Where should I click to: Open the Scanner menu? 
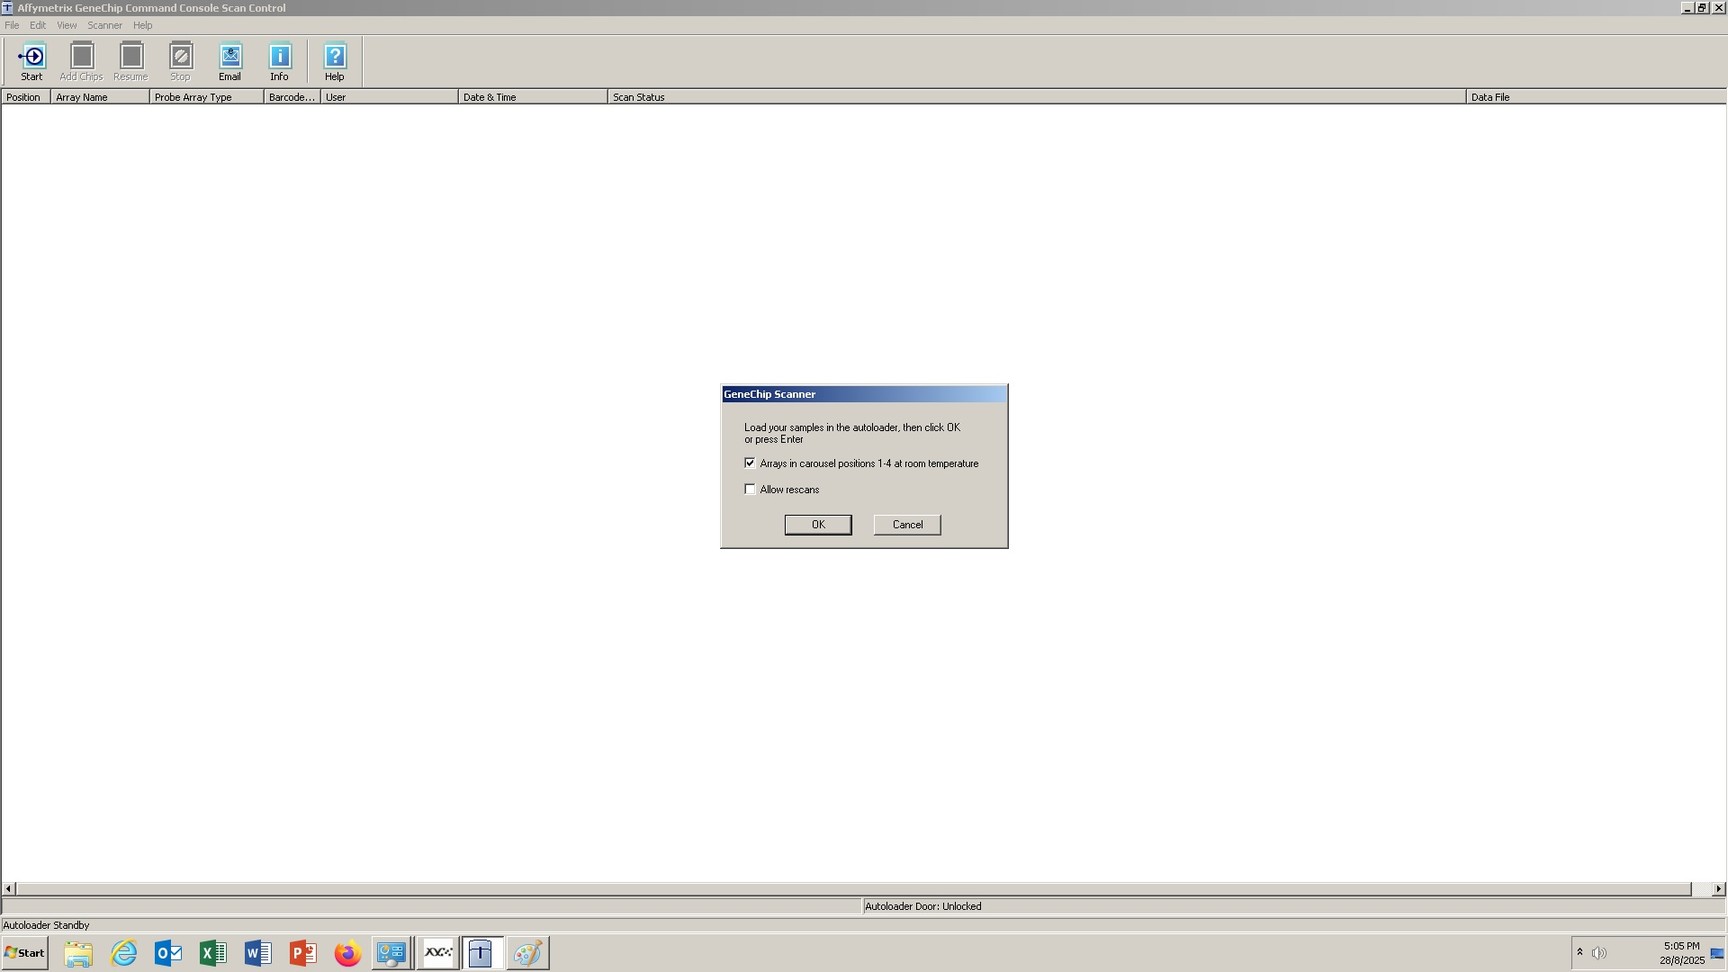(x=105, y=25)
